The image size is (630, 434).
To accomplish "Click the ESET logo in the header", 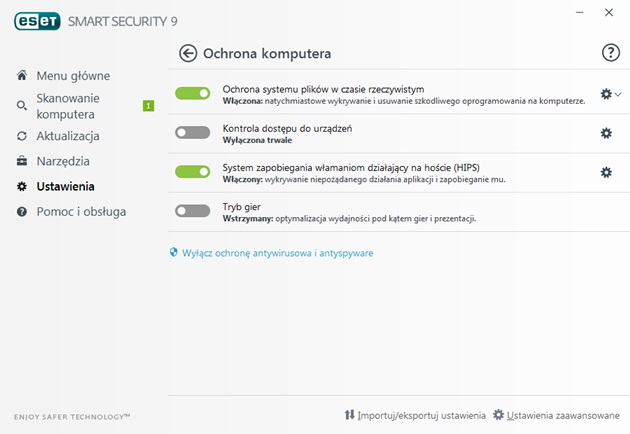I will tap(37, 21).
